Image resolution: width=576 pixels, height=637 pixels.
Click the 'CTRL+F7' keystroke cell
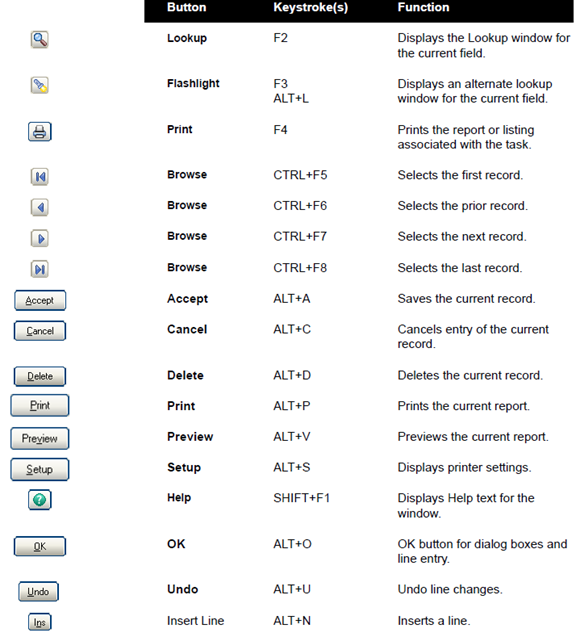(300, 236)
